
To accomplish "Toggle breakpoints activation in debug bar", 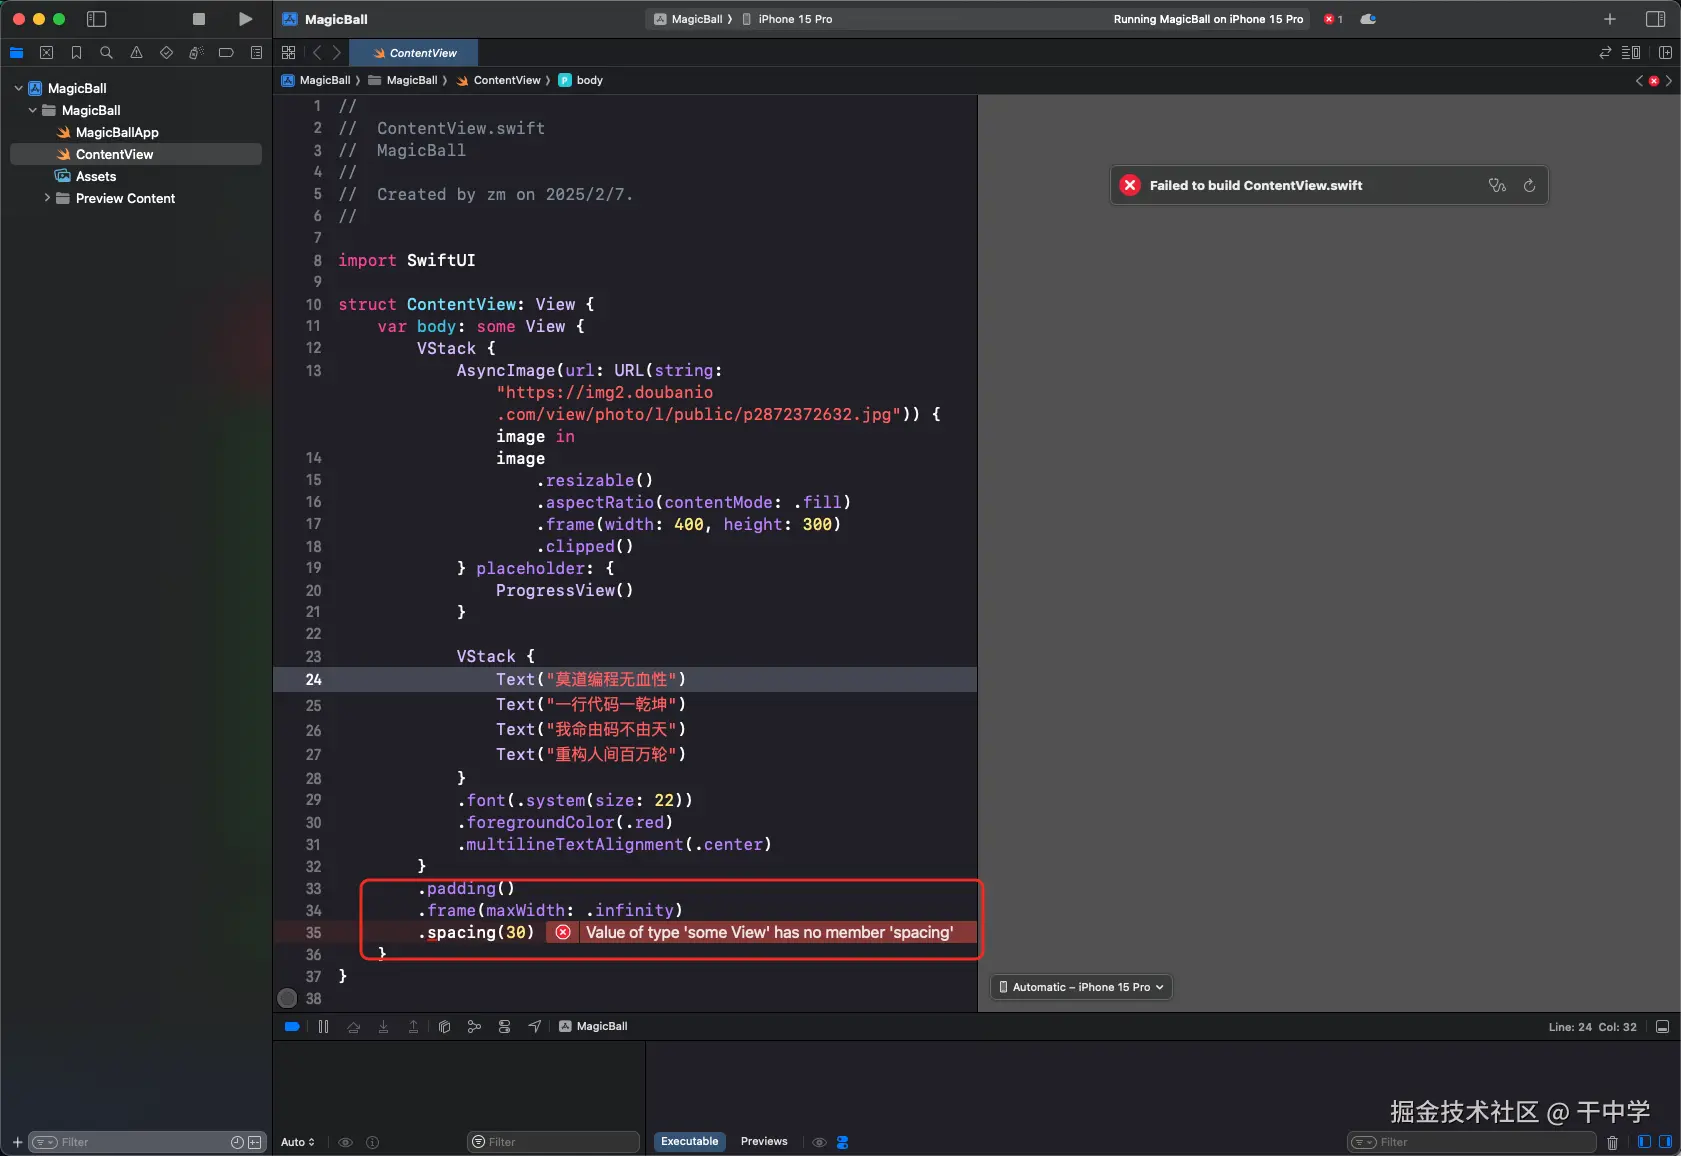I will tap(292, 1026).
